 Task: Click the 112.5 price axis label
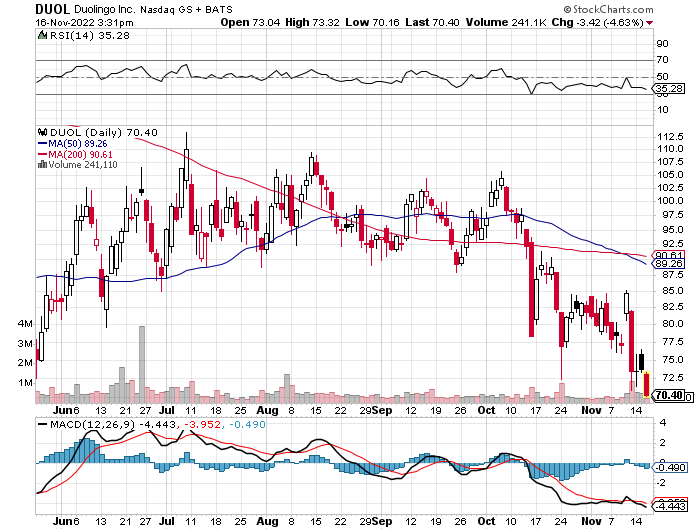(x=670, y=136)
